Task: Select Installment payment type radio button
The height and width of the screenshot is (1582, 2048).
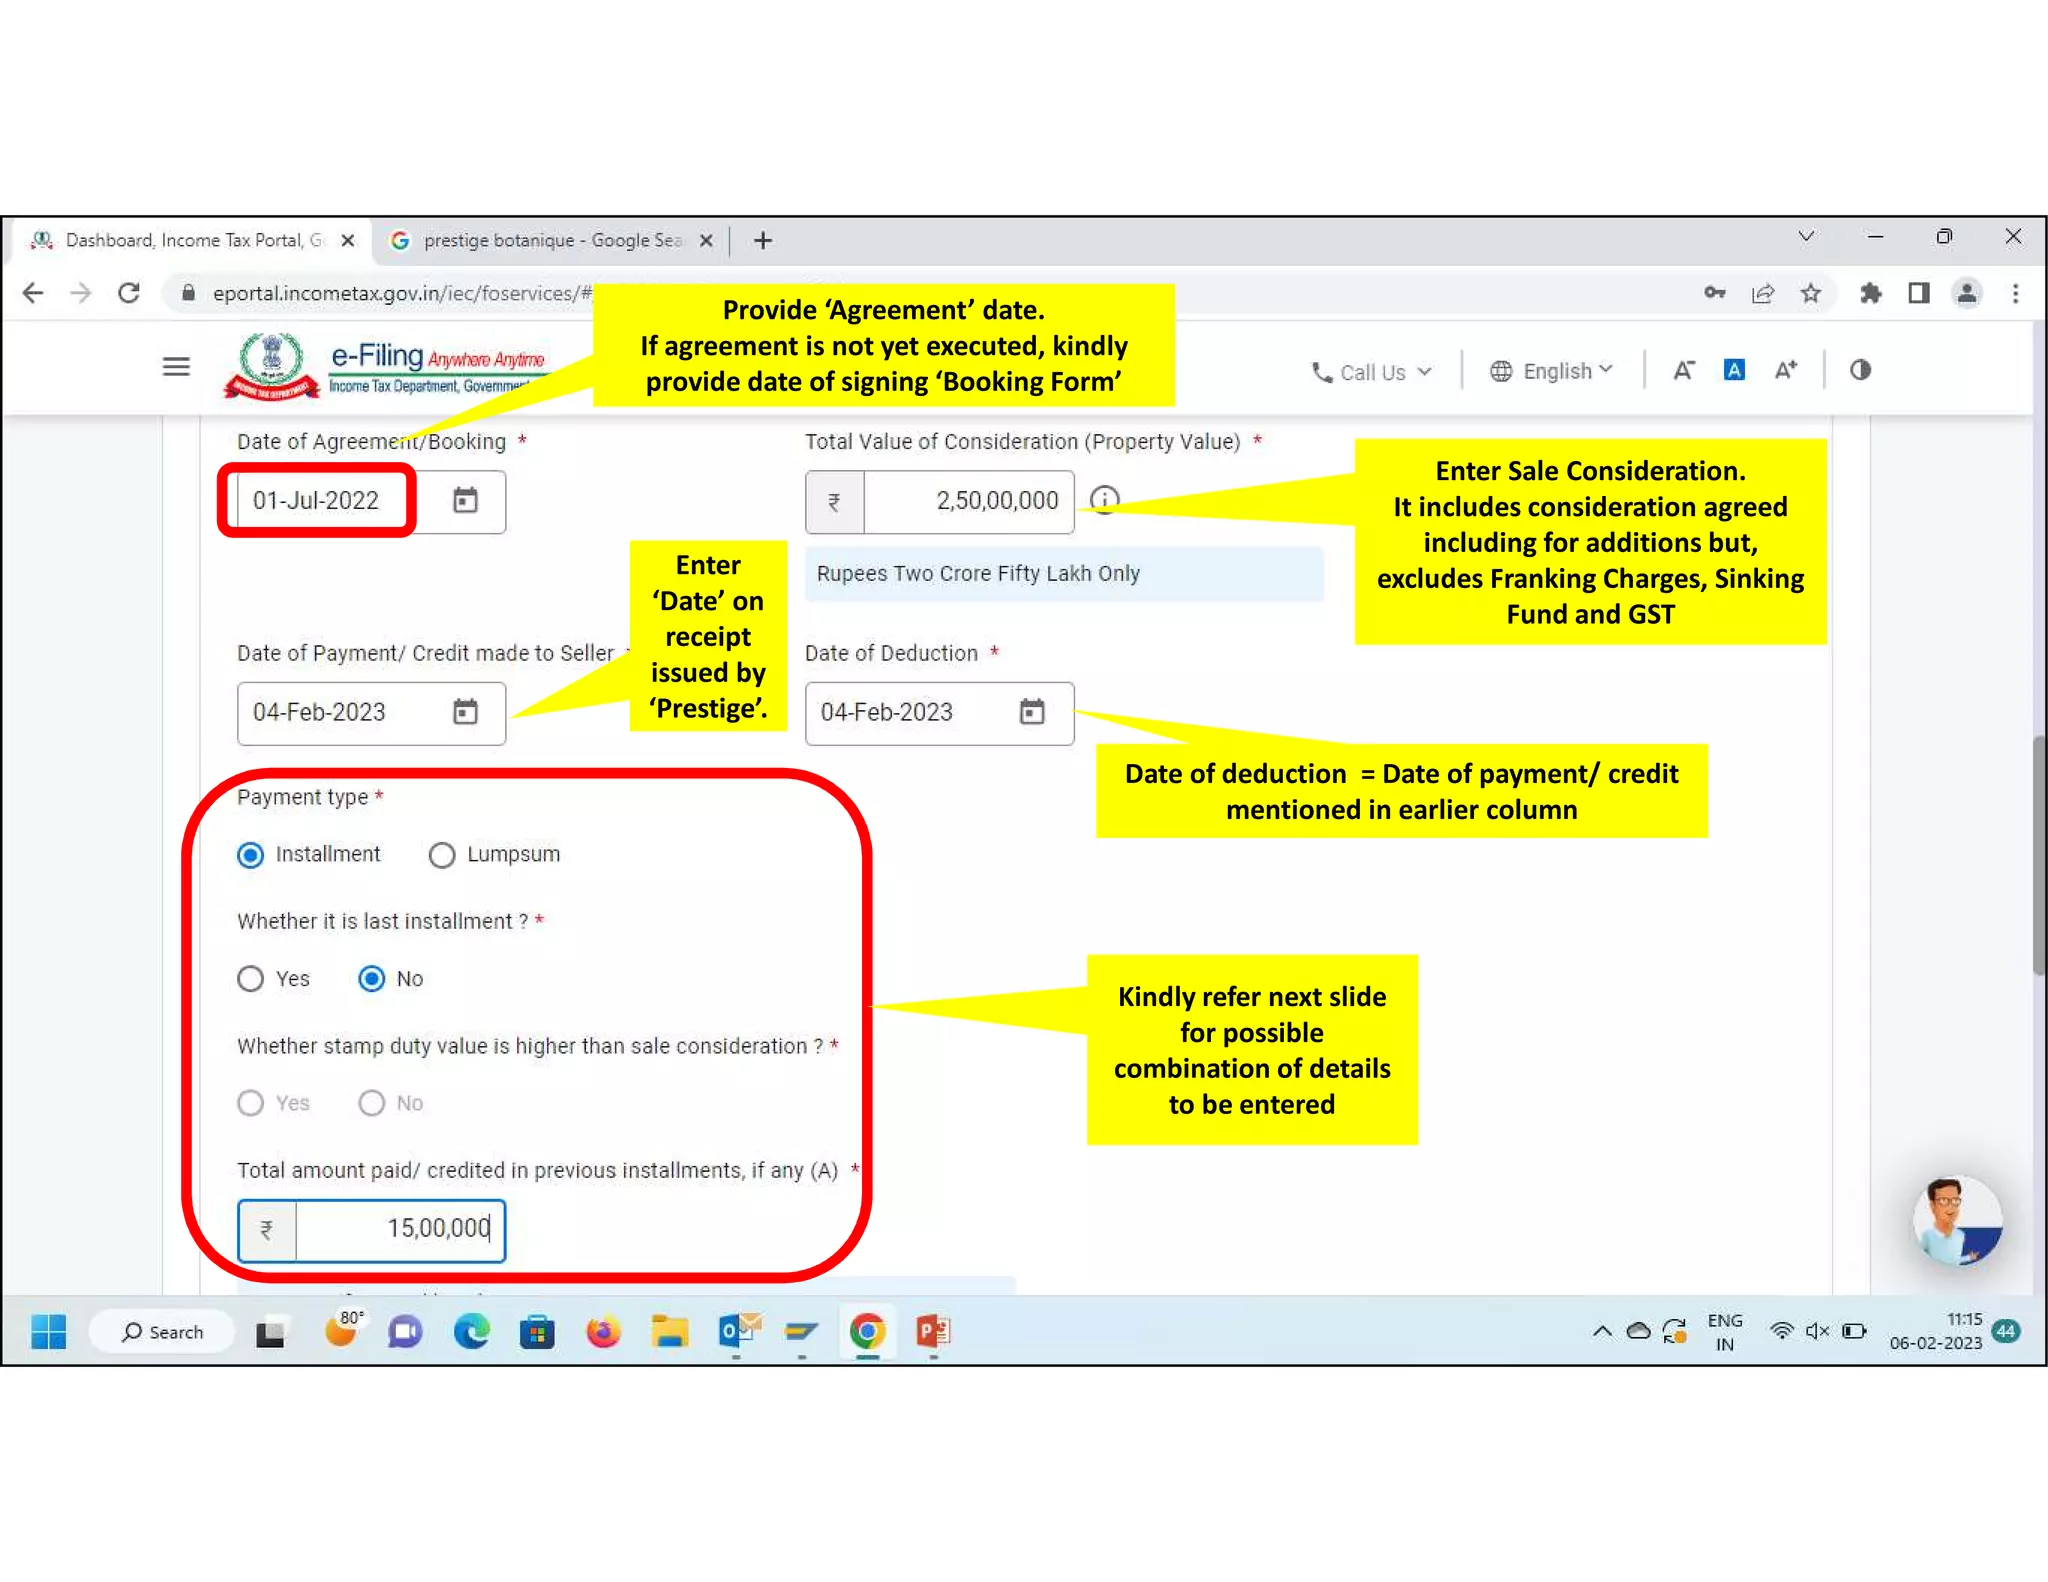Action: click(x=251, y=855)
